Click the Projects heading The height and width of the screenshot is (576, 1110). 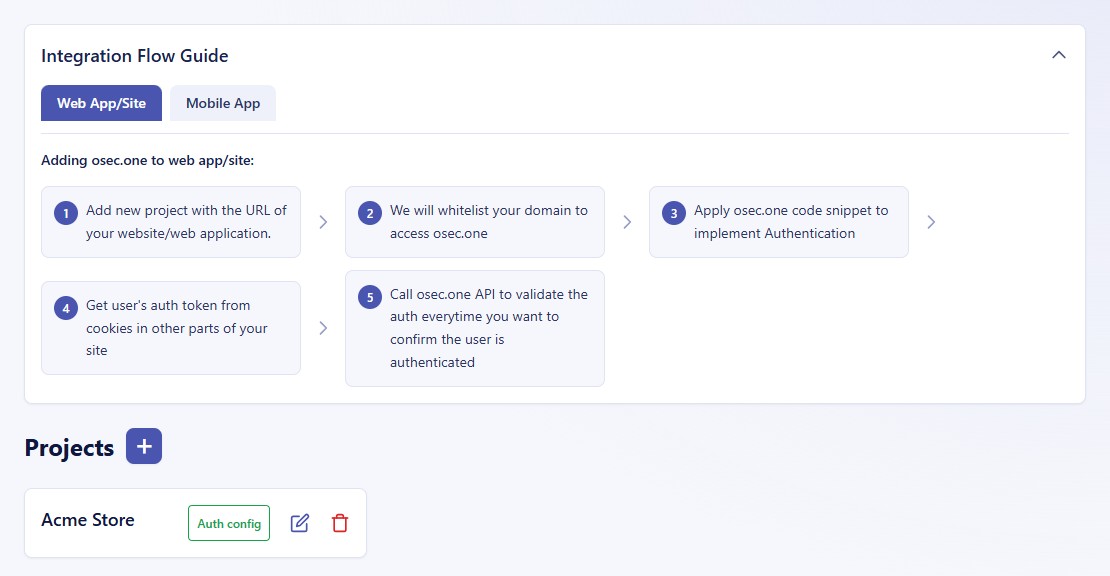(x=69, y=448)
